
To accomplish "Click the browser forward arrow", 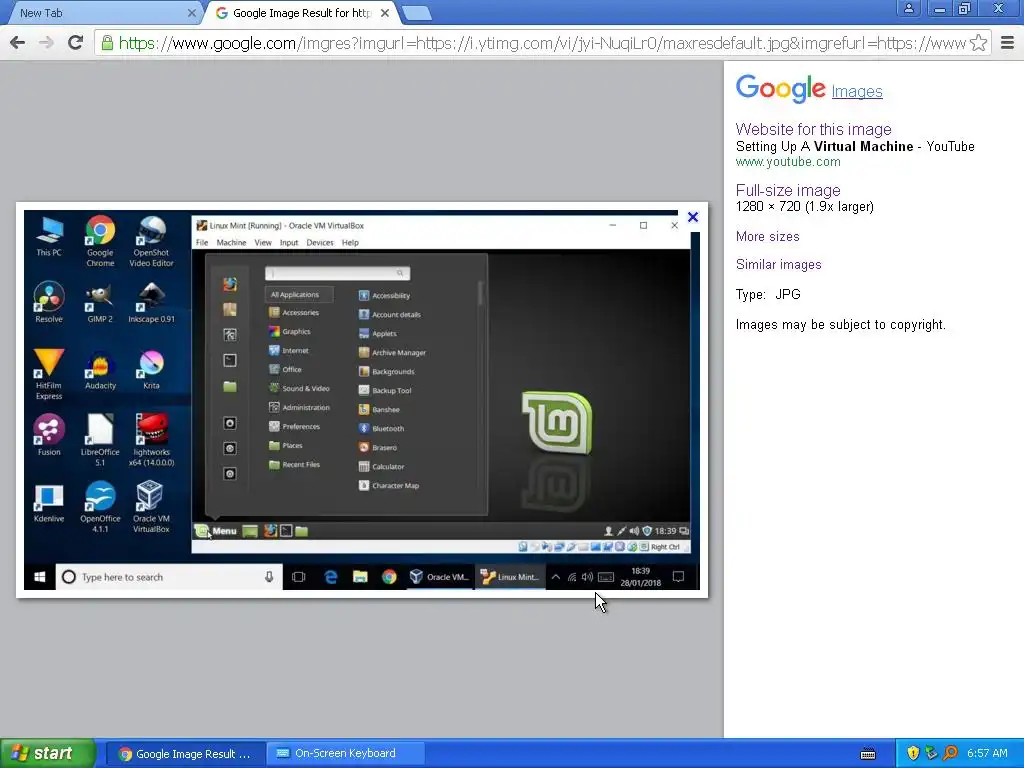I will 46,43.
